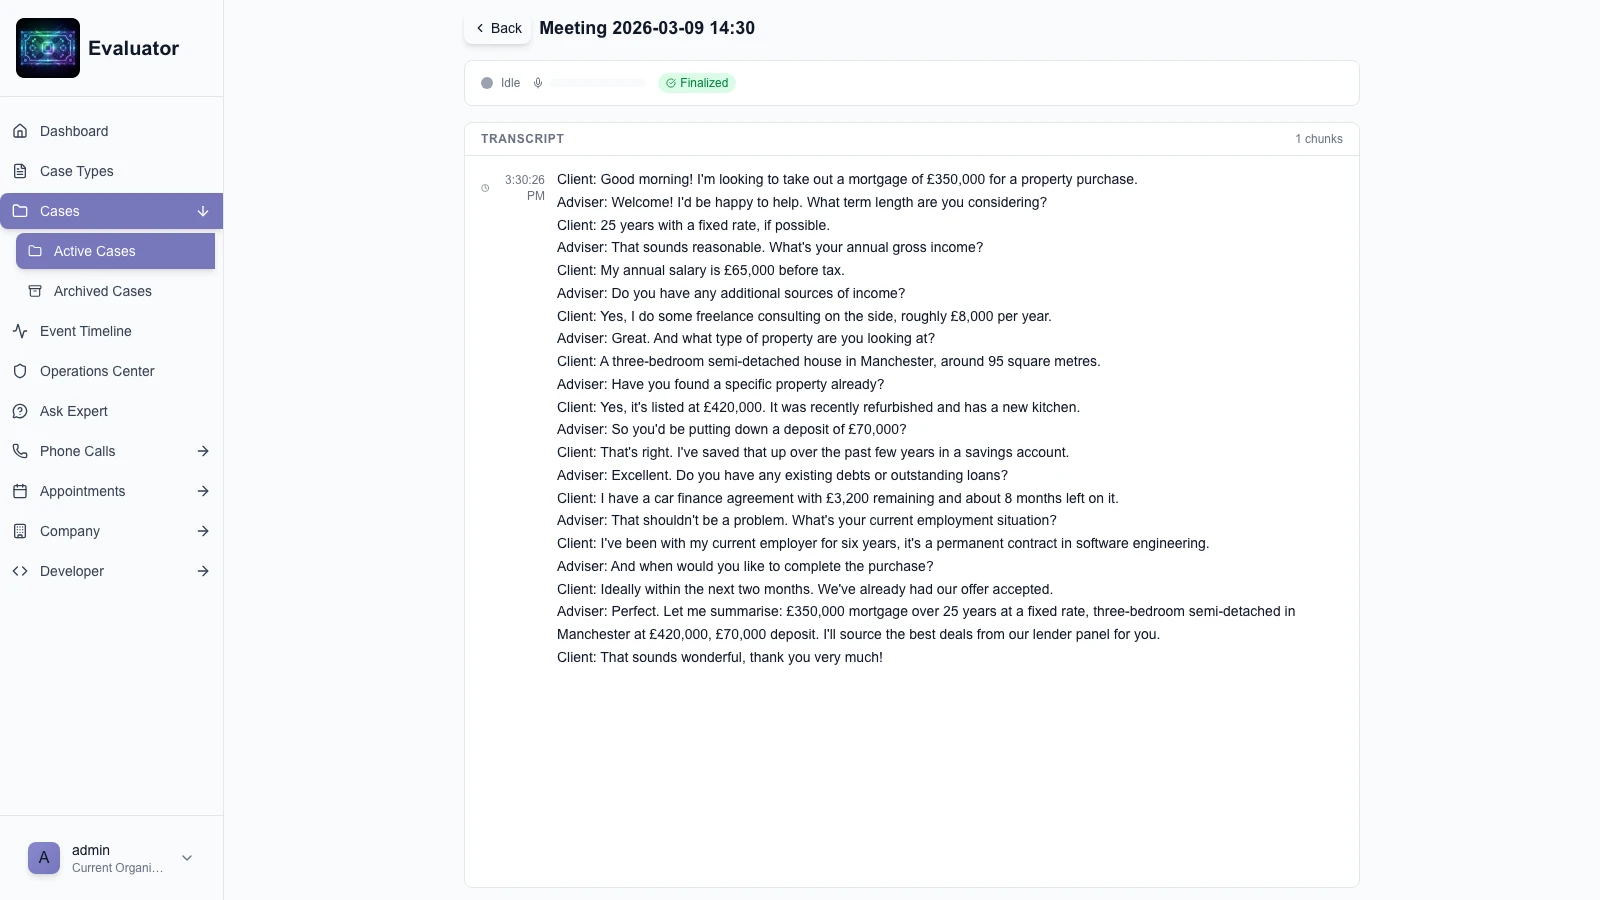The image size is (1600, 900).
Task: Go back using the Back button
Action: [x=498, y=28]
